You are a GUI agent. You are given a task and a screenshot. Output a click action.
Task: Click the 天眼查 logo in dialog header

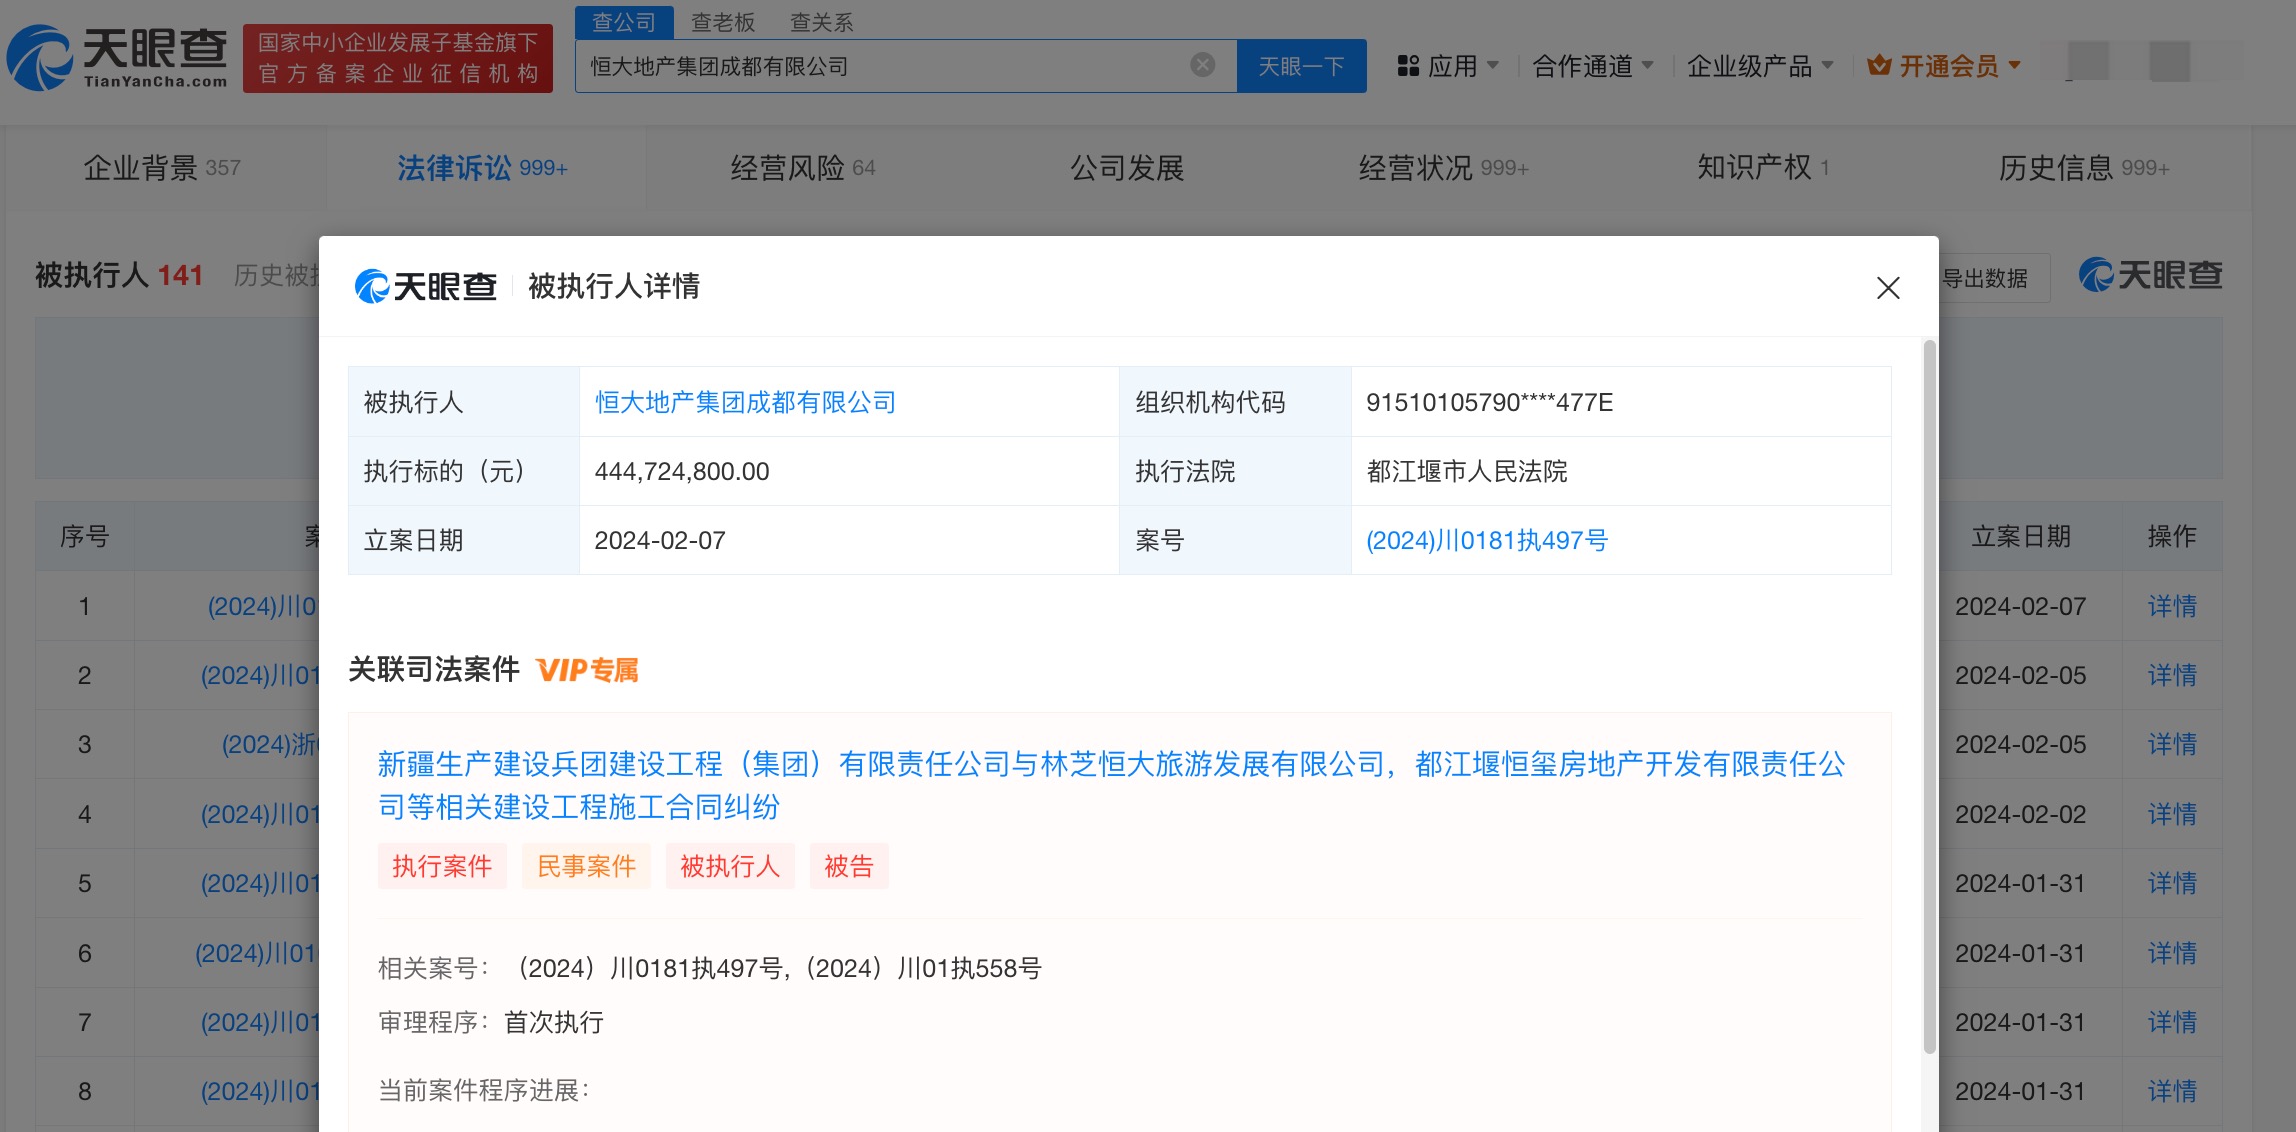coord(426,287)
